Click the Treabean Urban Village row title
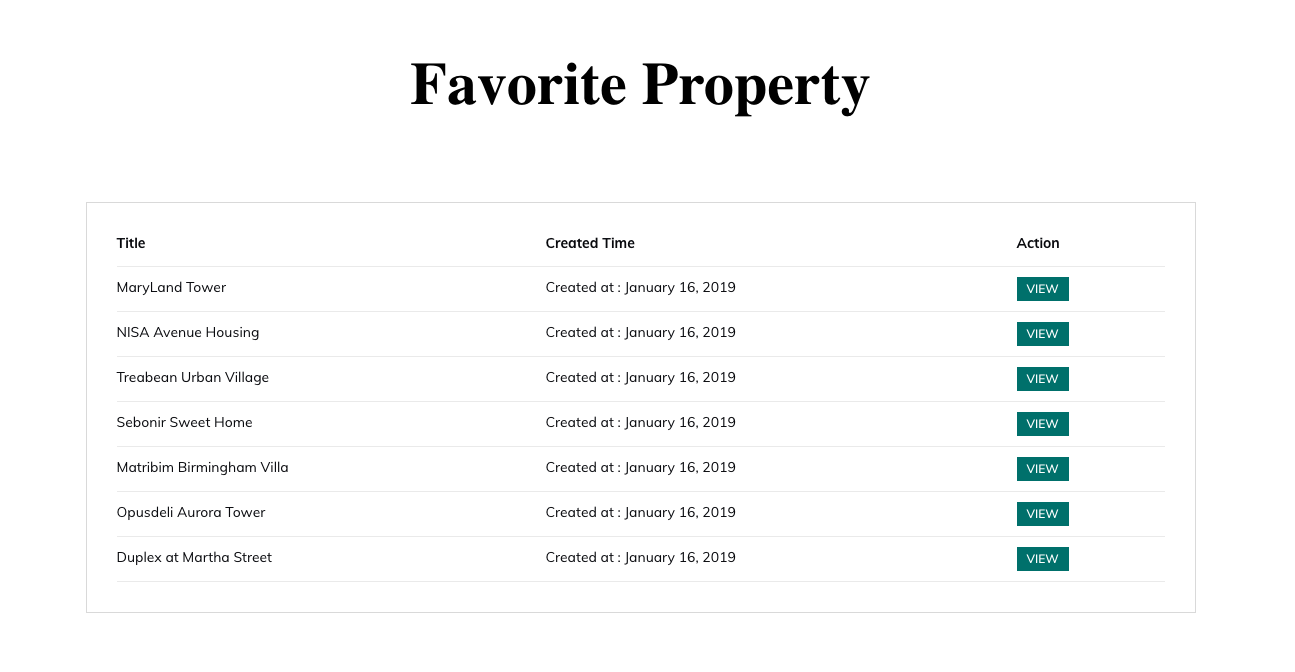Viewport: 1295px width, 672px height. point(193,377)
